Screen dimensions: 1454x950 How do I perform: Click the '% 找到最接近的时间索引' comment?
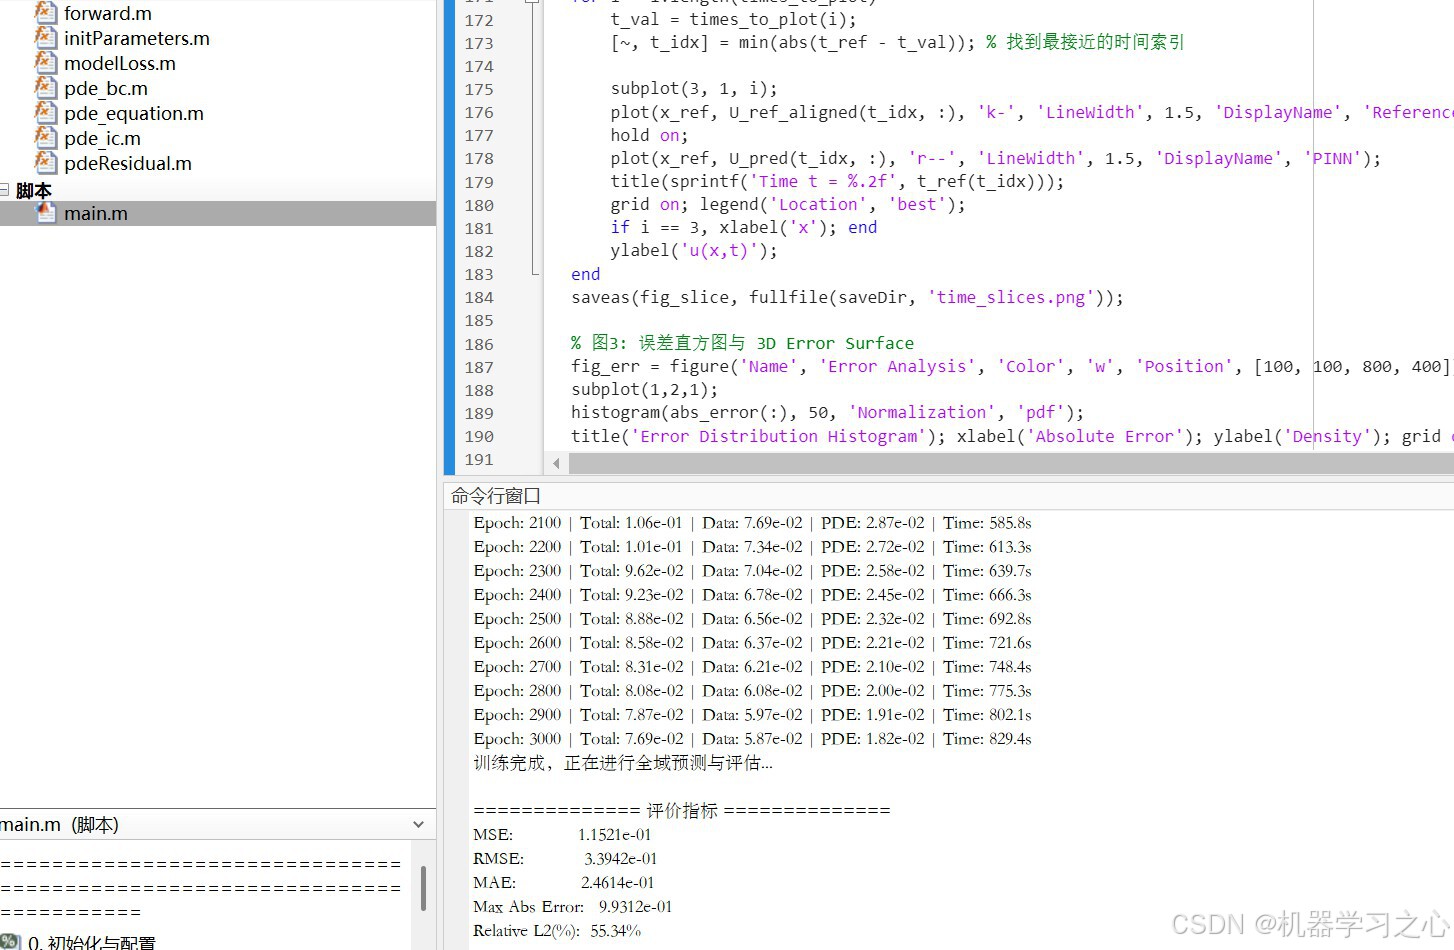coord(1085,42)
